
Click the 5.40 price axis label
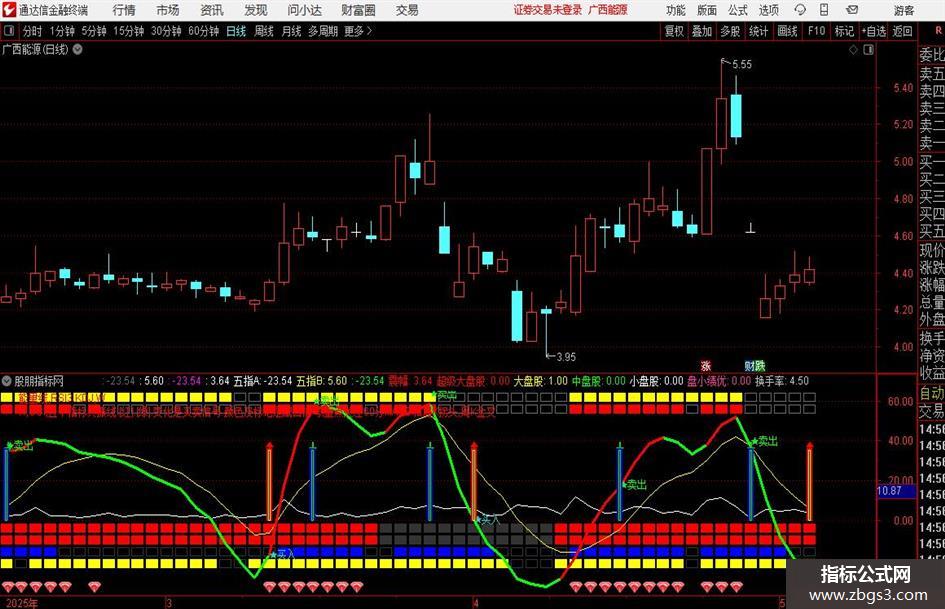pos(903,88)
